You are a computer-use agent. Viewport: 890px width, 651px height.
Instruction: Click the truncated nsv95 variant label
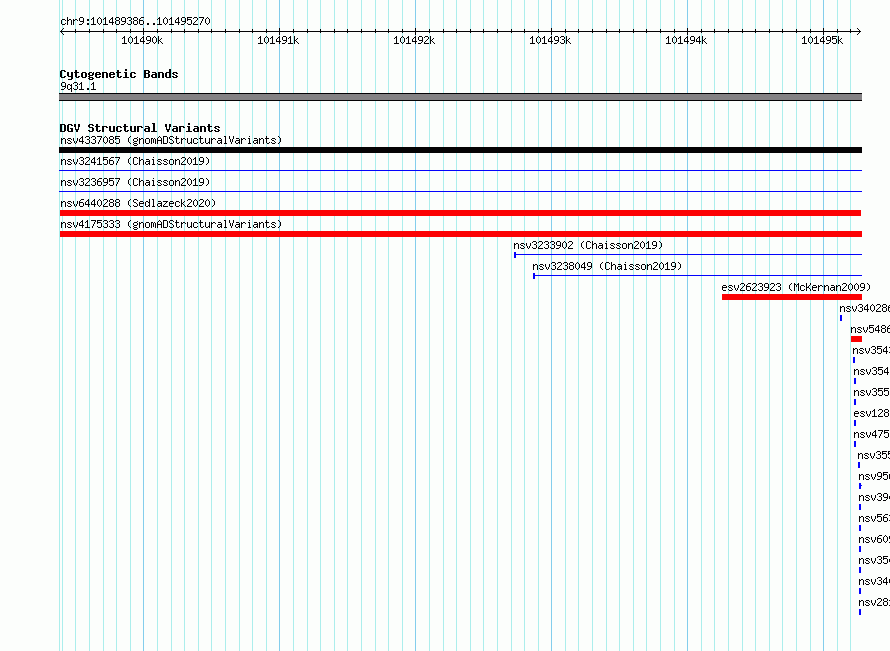(x=874, y=476)
